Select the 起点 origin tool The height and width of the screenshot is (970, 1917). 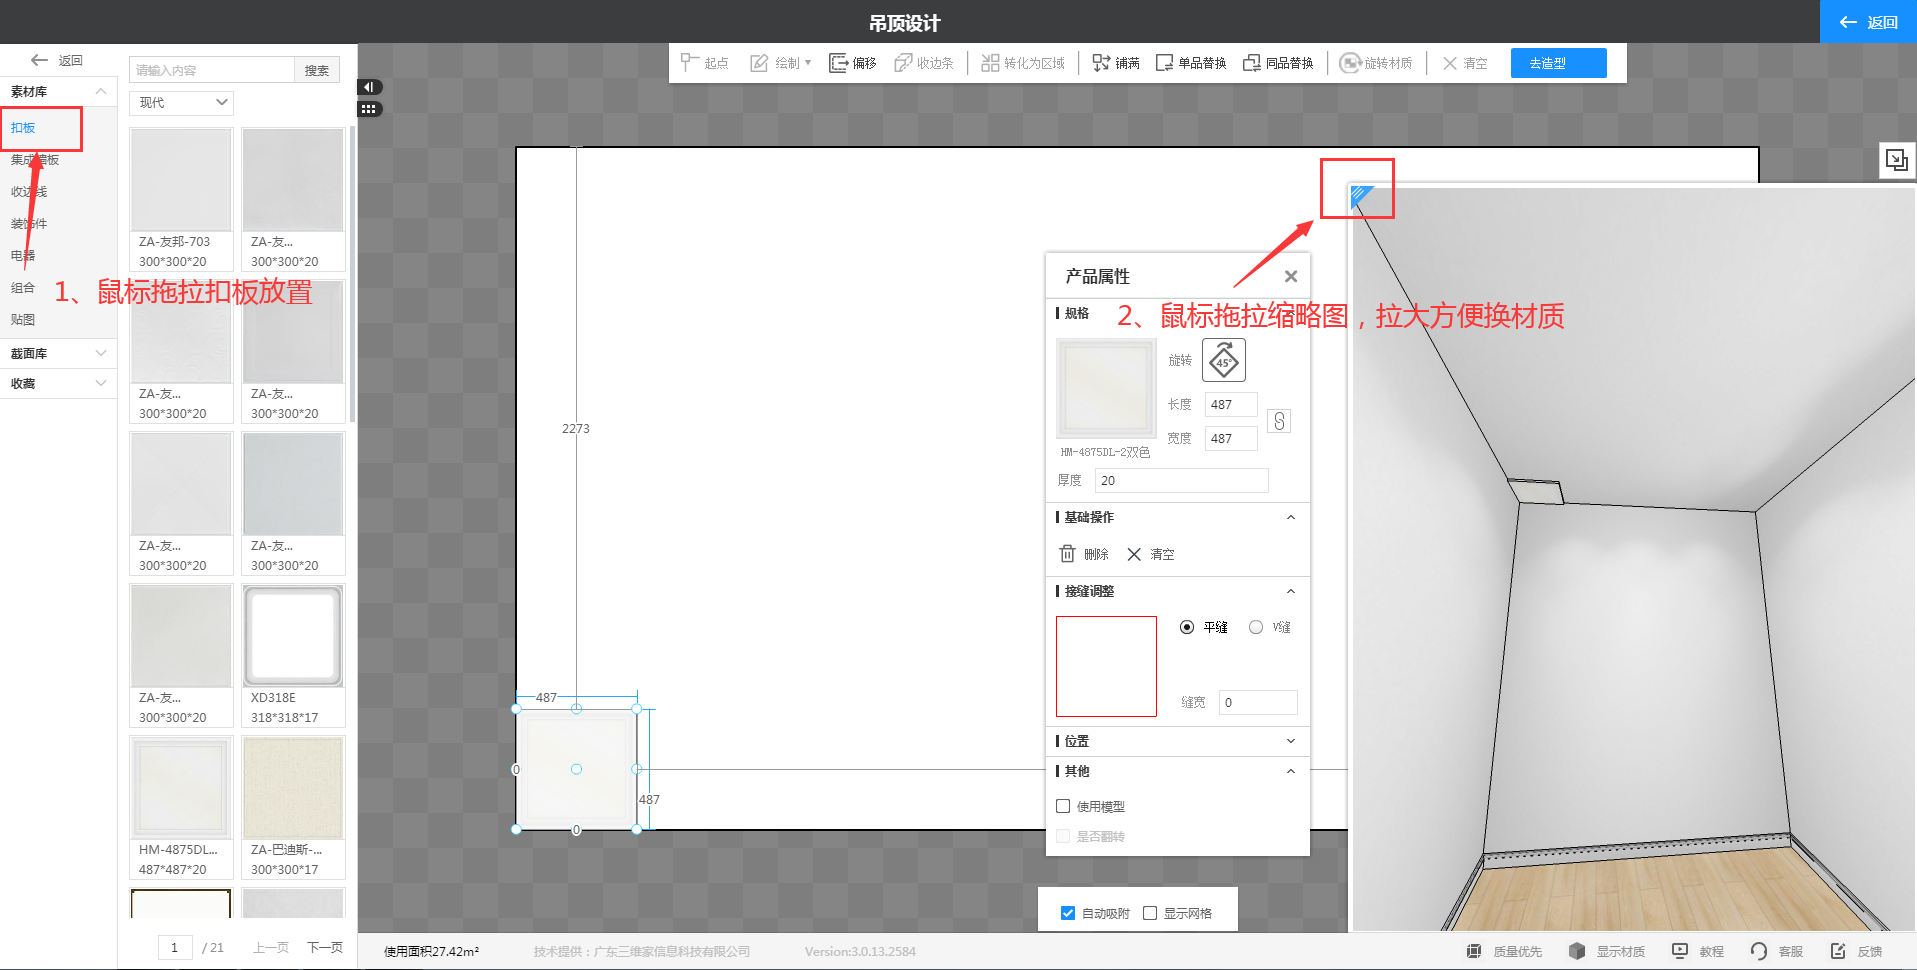tap(704, 63)
